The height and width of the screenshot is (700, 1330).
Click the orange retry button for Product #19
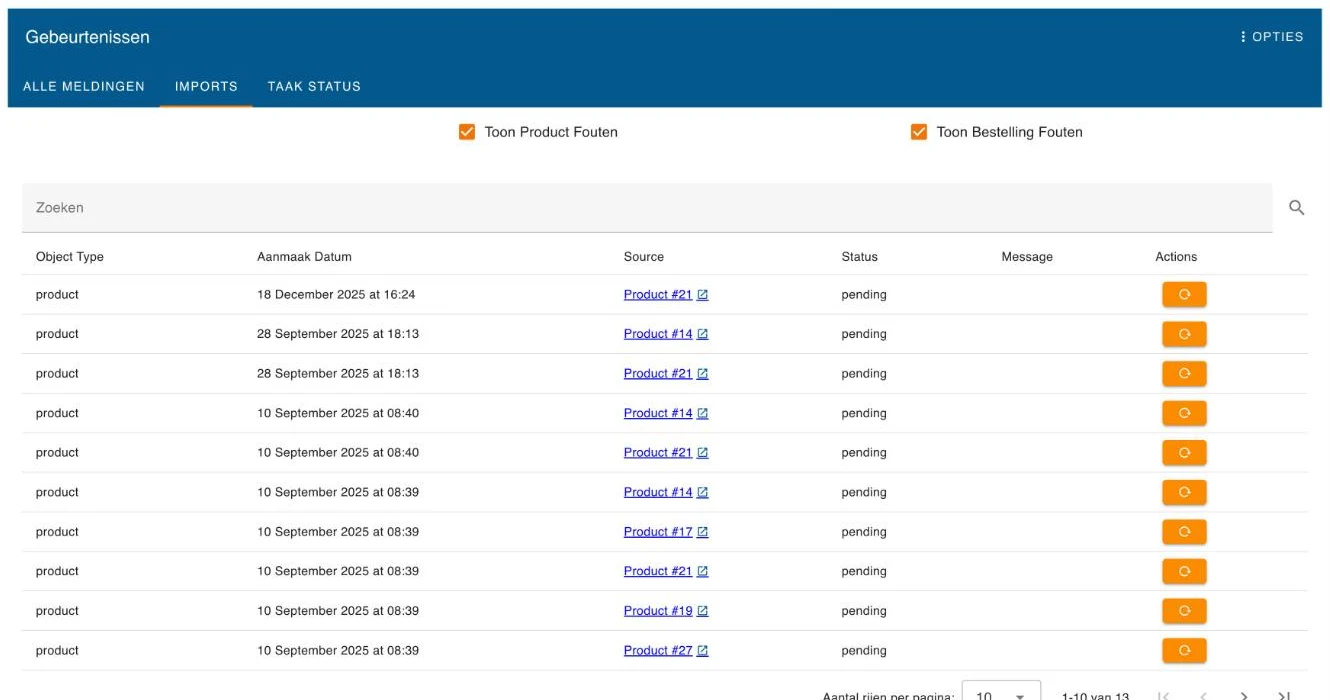1184,611
